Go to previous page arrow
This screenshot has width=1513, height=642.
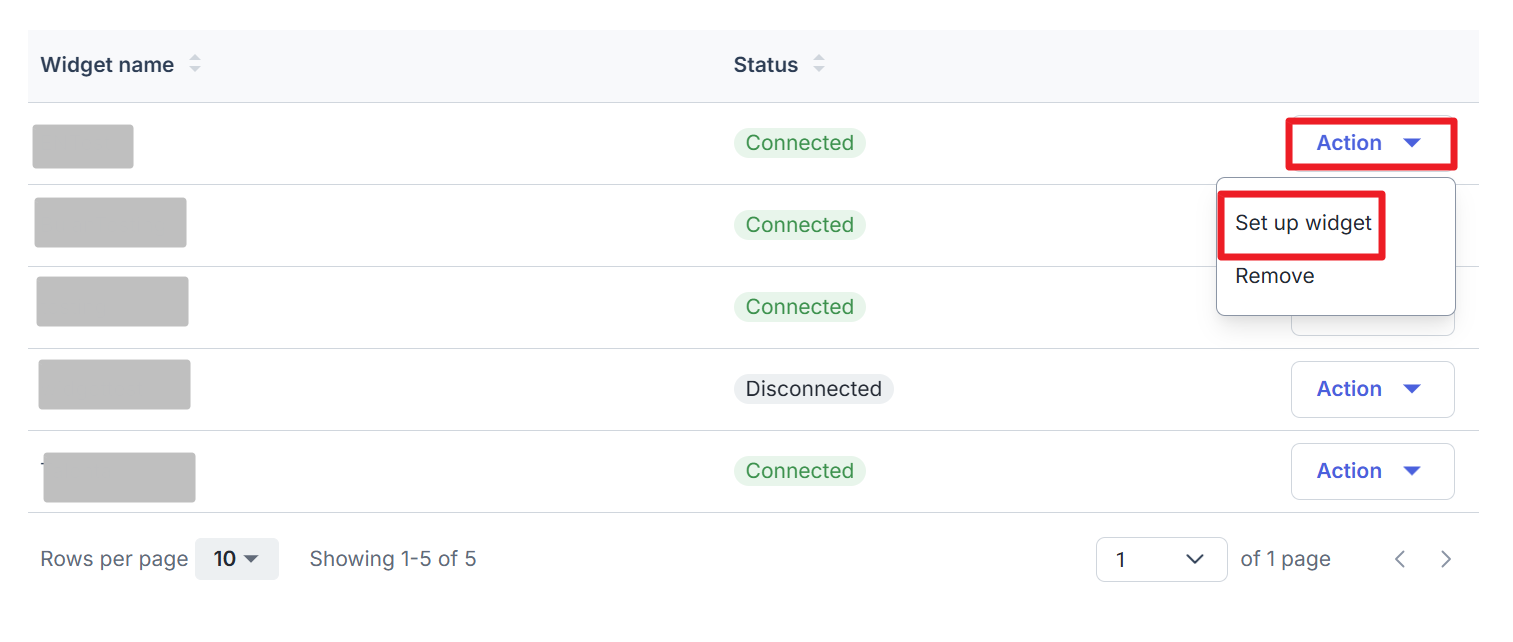pos(1400,559)
